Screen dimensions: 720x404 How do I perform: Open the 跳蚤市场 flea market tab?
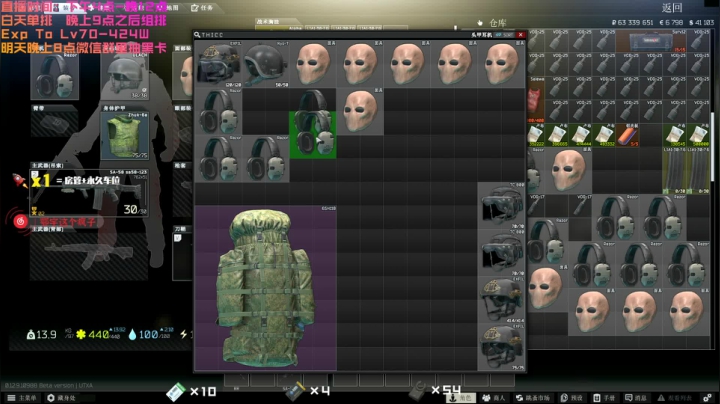[x=533, y=398]
